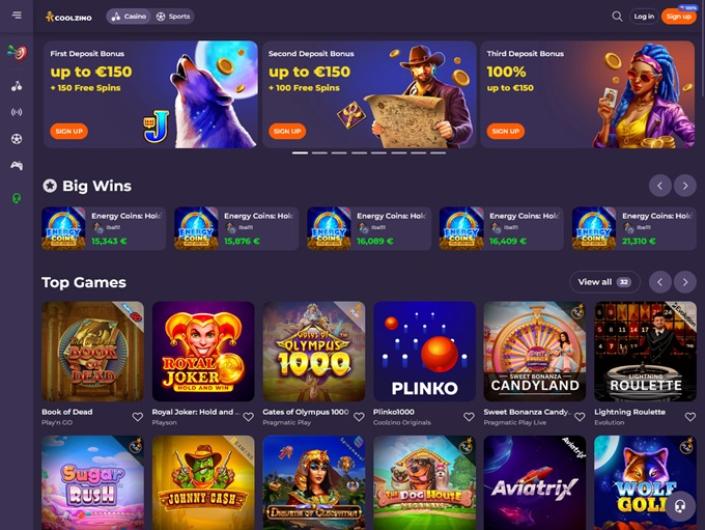This screenshot has width=705, height=530.
Task: Favorite Book of Dead with heart icon
Action: pyautogui.click(x=138, y=417)
